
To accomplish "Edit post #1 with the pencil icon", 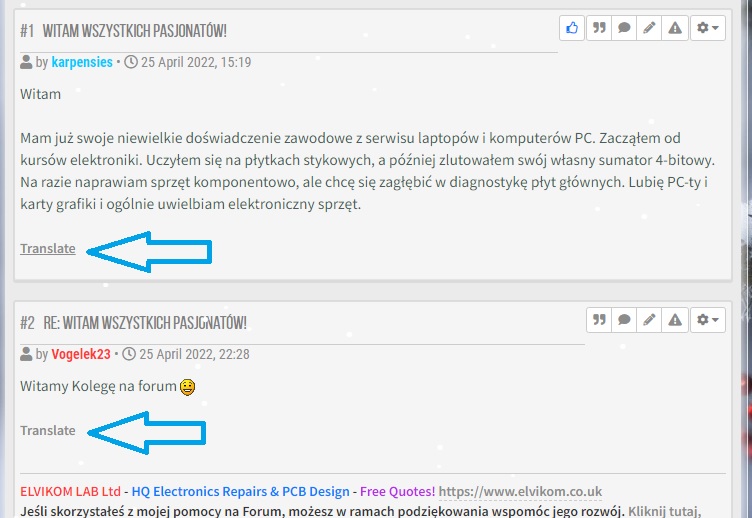I will pyautogui.click(x=649, y=28).
